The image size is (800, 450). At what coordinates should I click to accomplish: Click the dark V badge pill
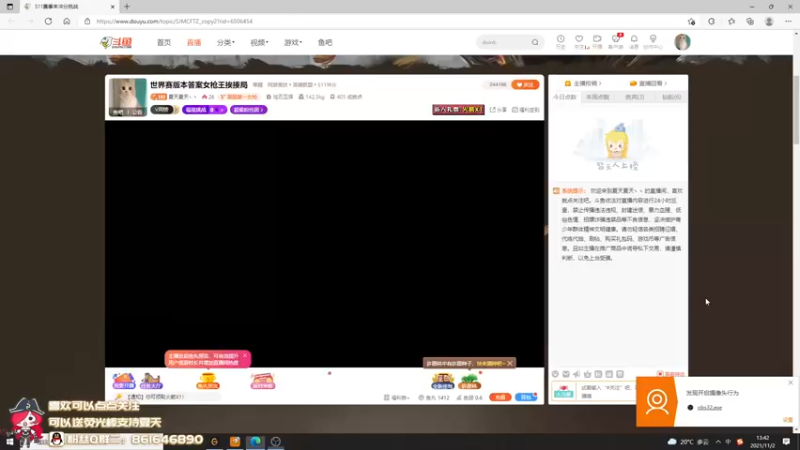pos(163,110)
